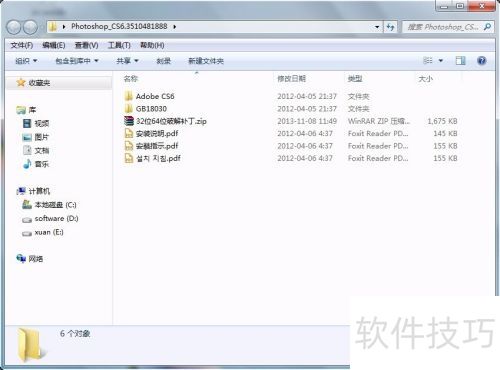Open the Edit (编辑) menu
Screen dimensions: 500x370
(54, 45)
